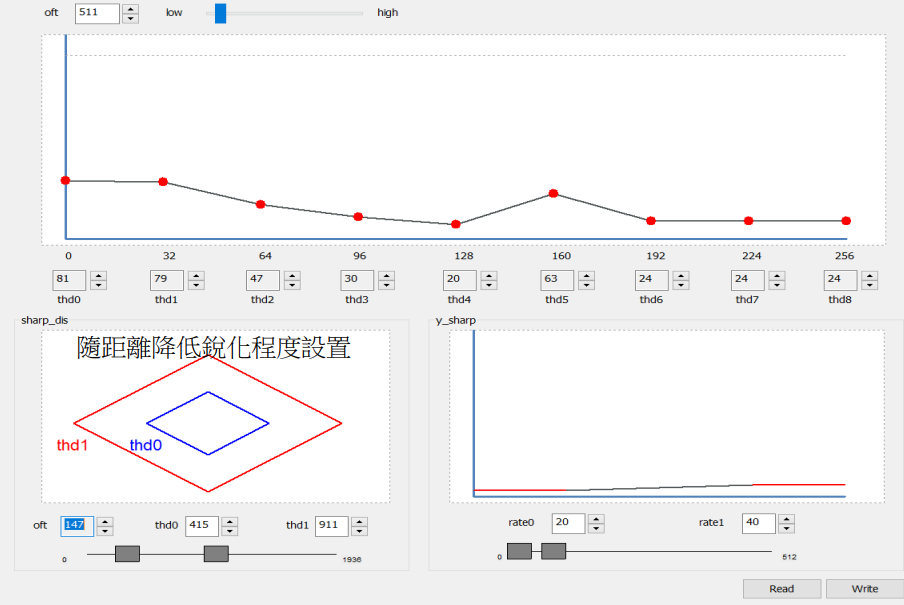Select the sharp_dis oft field showing 147
904x605 pixels.
[77, 525]
